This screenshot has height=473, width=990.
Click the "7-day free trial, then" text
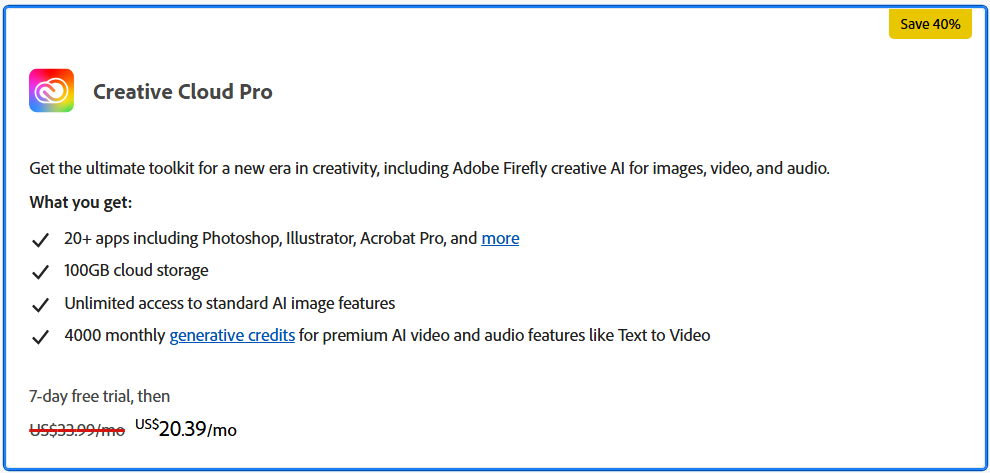click(99, 397)
